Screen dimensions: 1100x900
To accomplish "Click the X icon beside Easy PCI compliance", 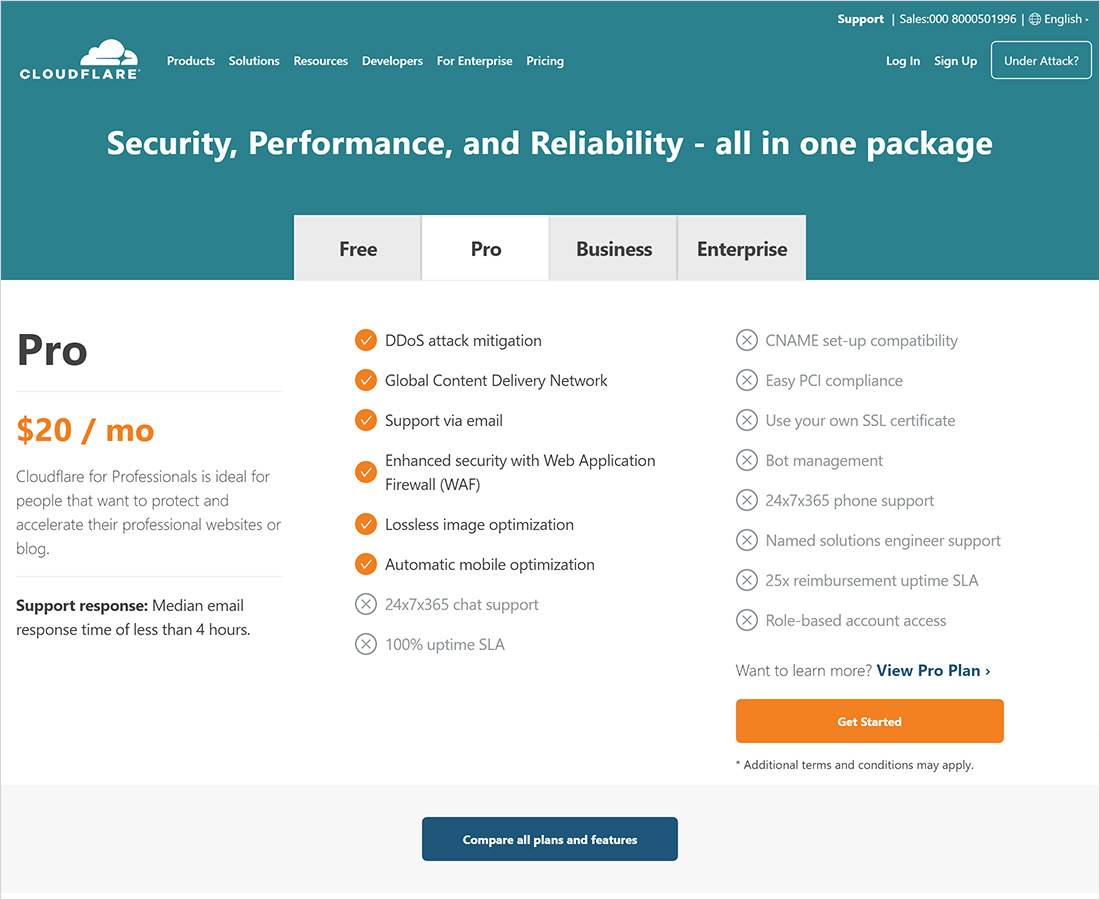I will (747, 381).
